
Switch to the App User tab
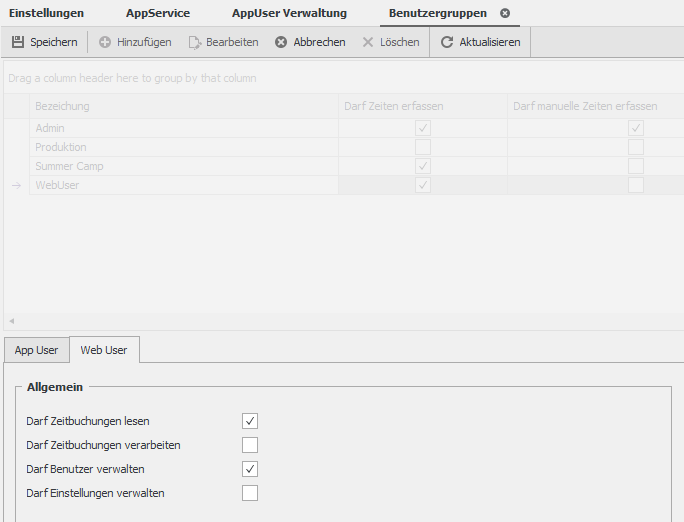coord(36,350)
